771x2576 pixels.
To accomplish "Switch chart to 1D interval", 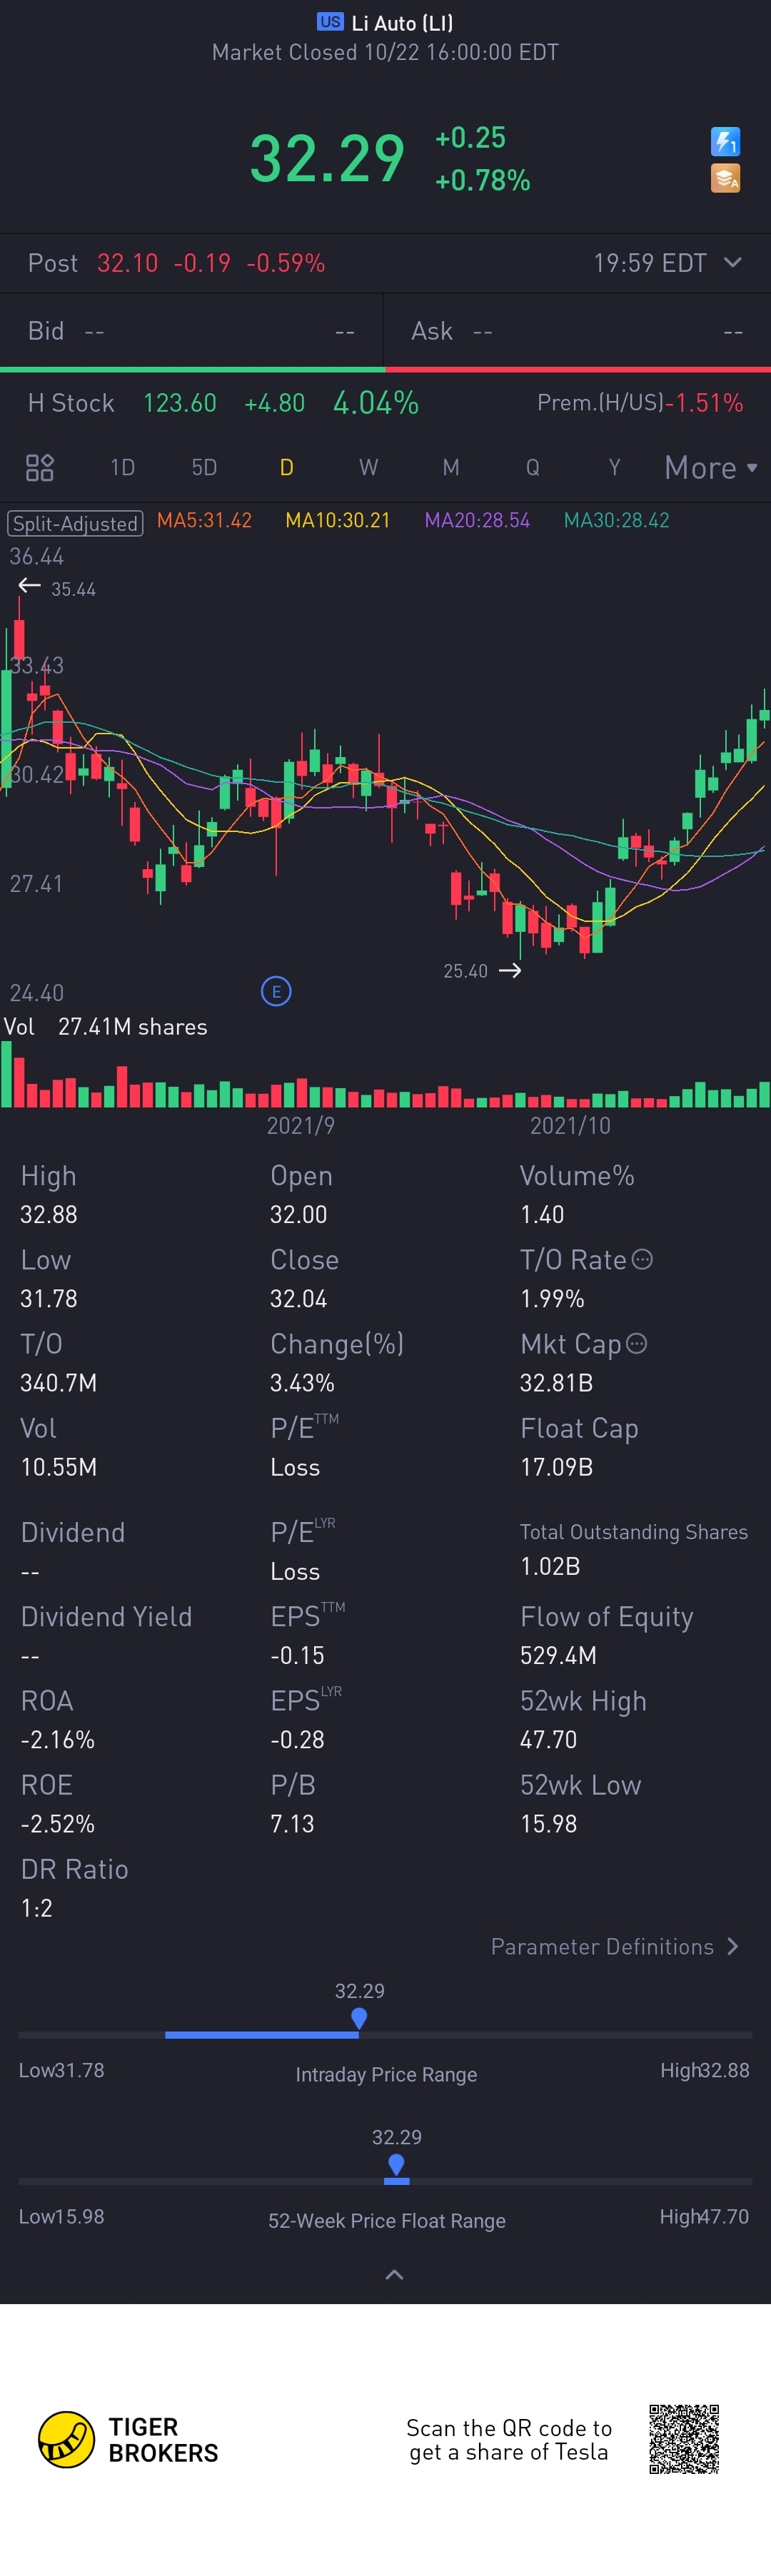I will 122,467.
